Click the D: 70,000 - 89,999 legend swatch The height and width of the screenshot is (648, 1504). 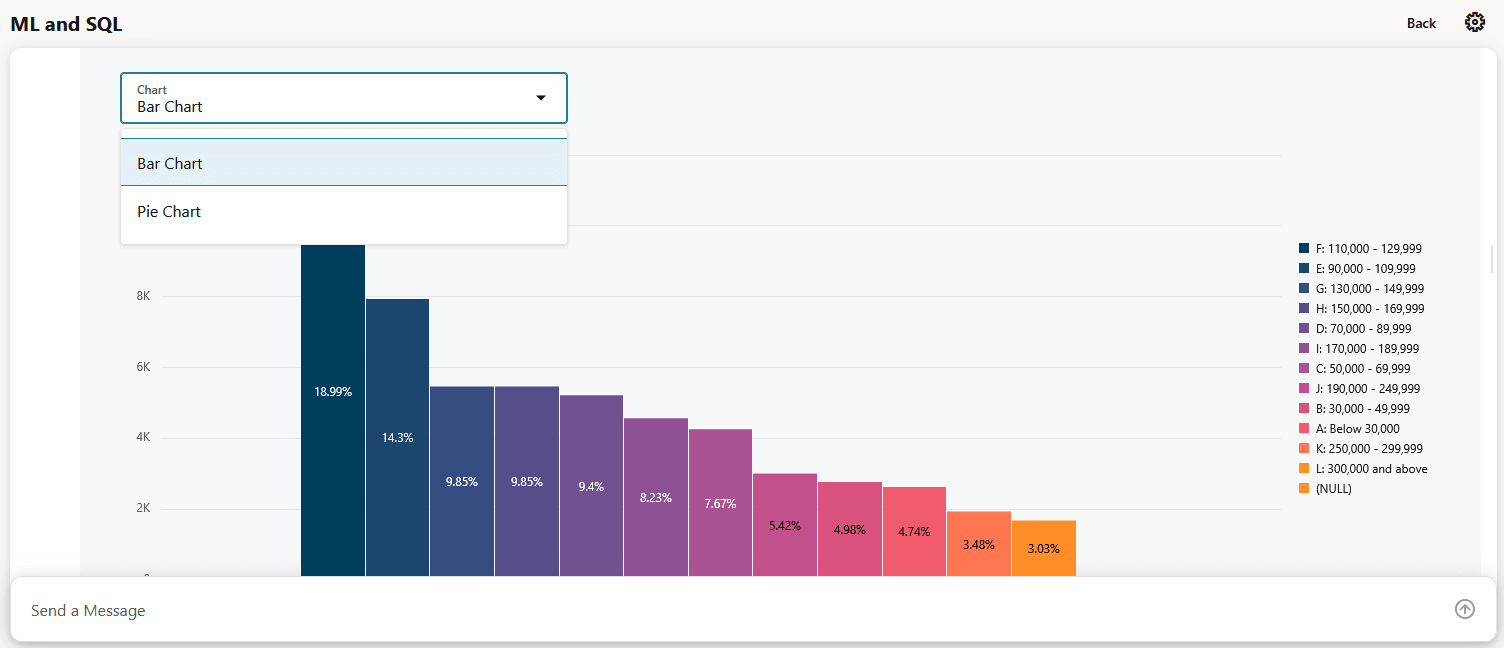1304,328
